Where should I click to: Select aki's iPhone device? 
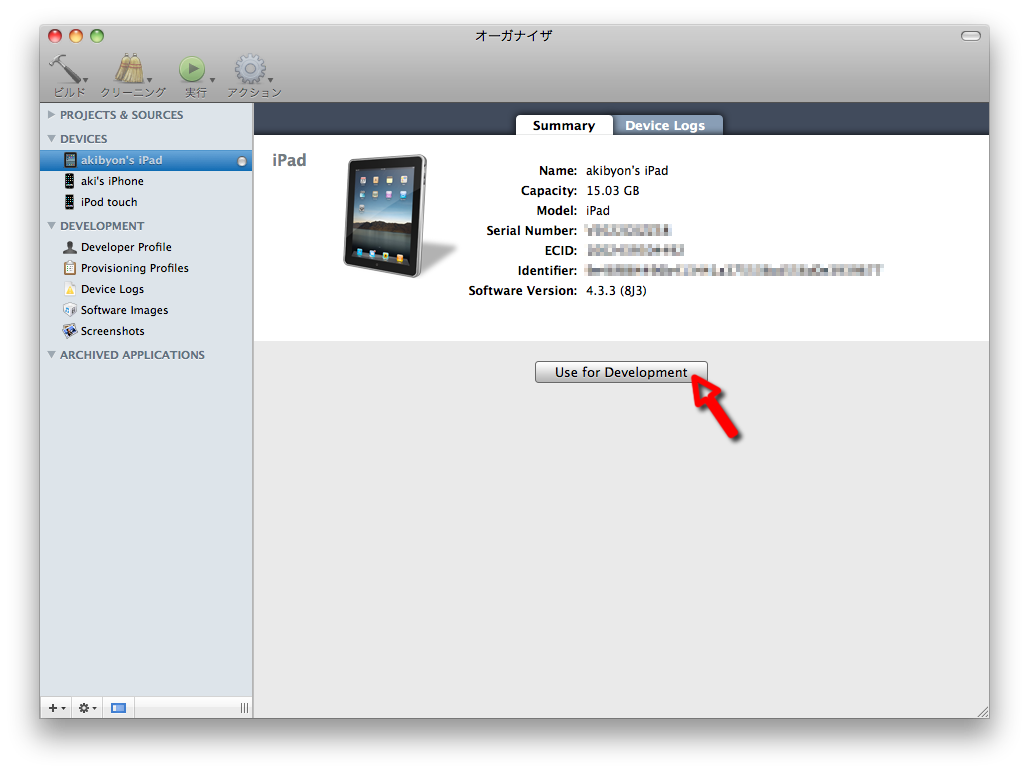pos(112,181)
